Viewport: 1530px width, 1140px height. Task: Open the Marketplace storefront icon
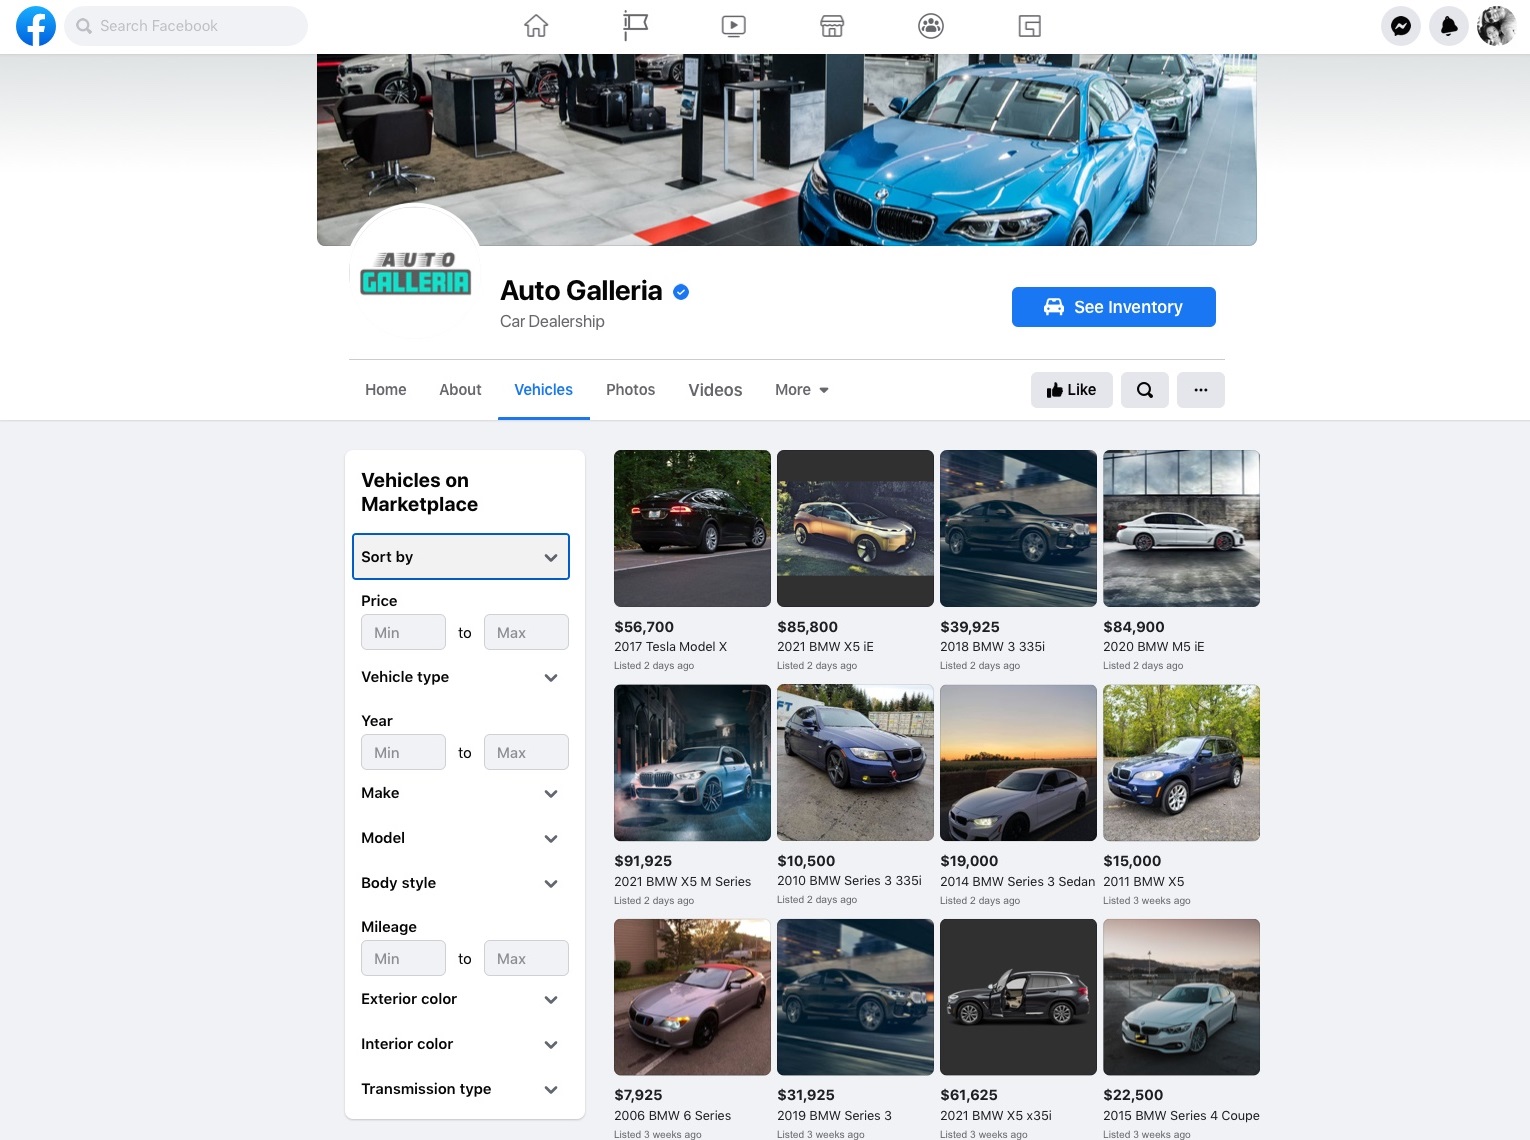pyautogui.click(x=832, y=26)
